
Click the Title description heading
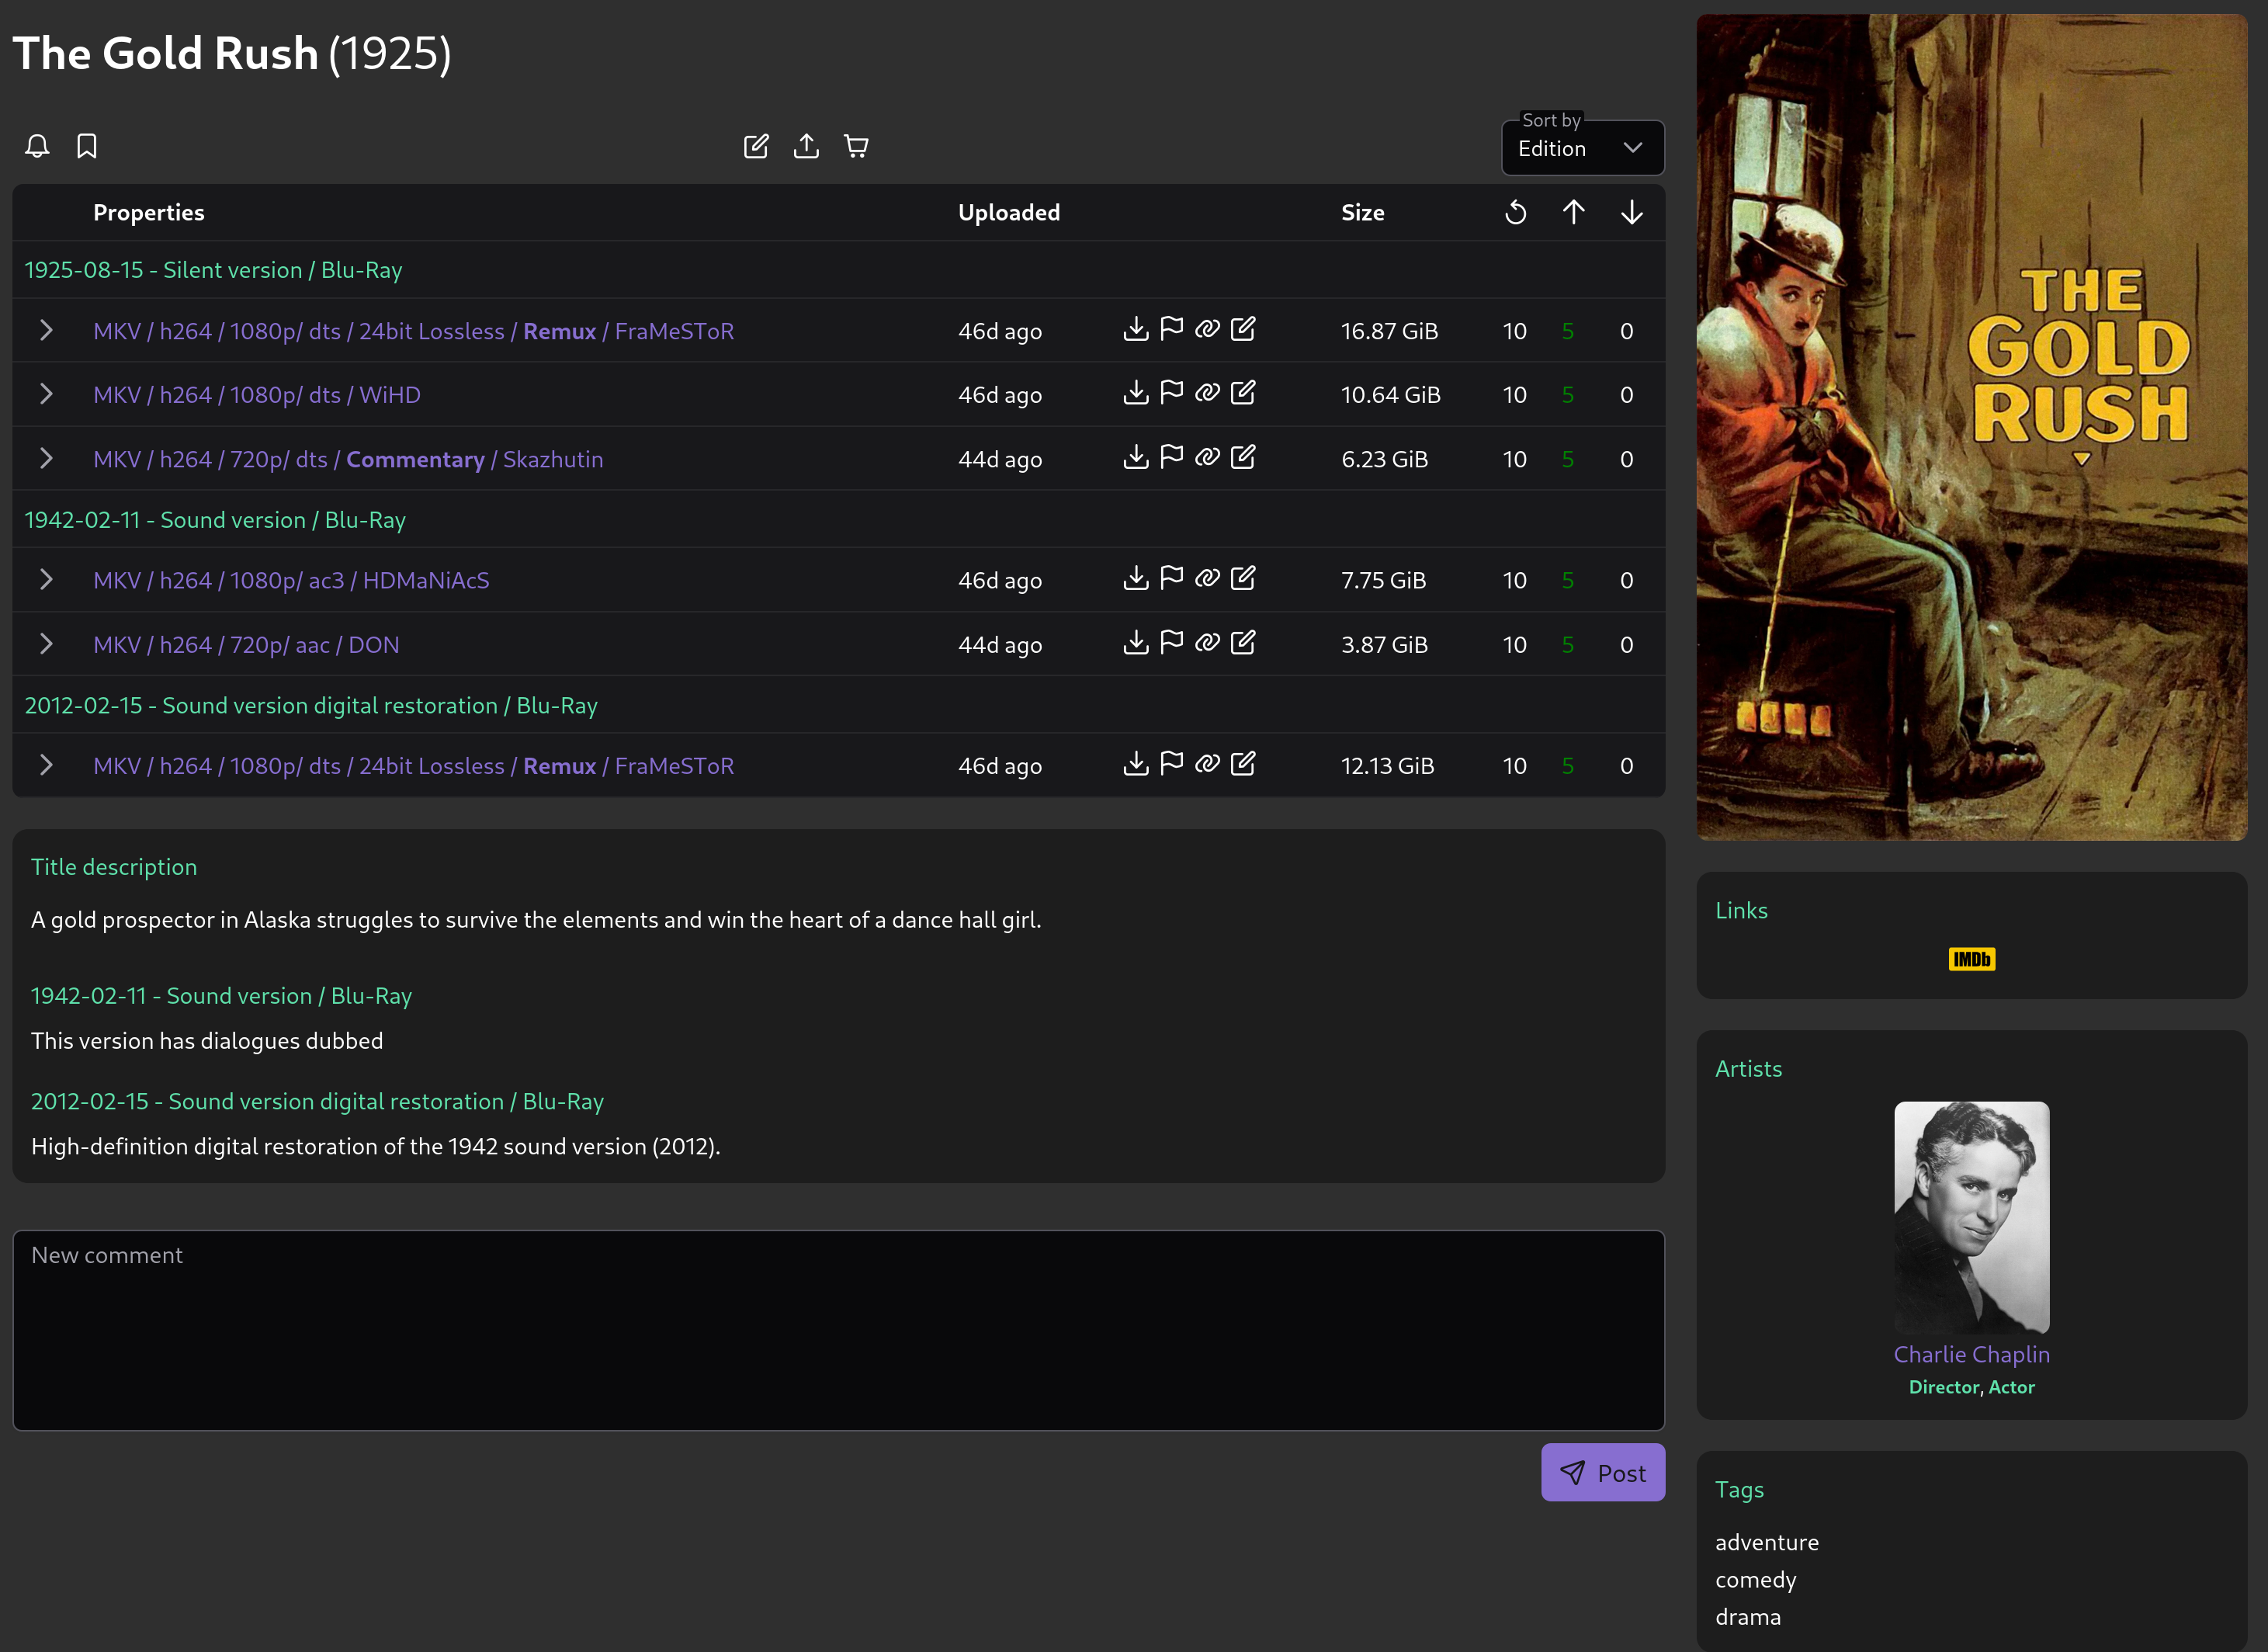click(114, 867)
